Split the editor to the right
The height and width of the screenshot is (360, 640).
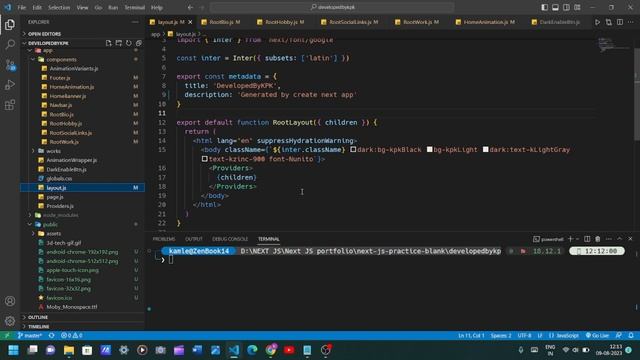click(620, 22)
